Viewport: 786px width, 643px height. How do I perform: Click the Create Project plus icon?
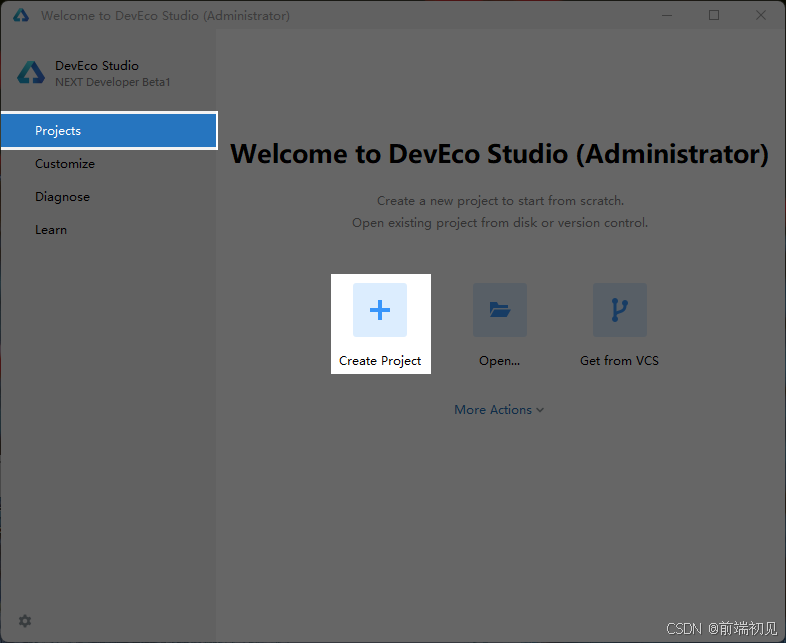(x=379, y=310)
